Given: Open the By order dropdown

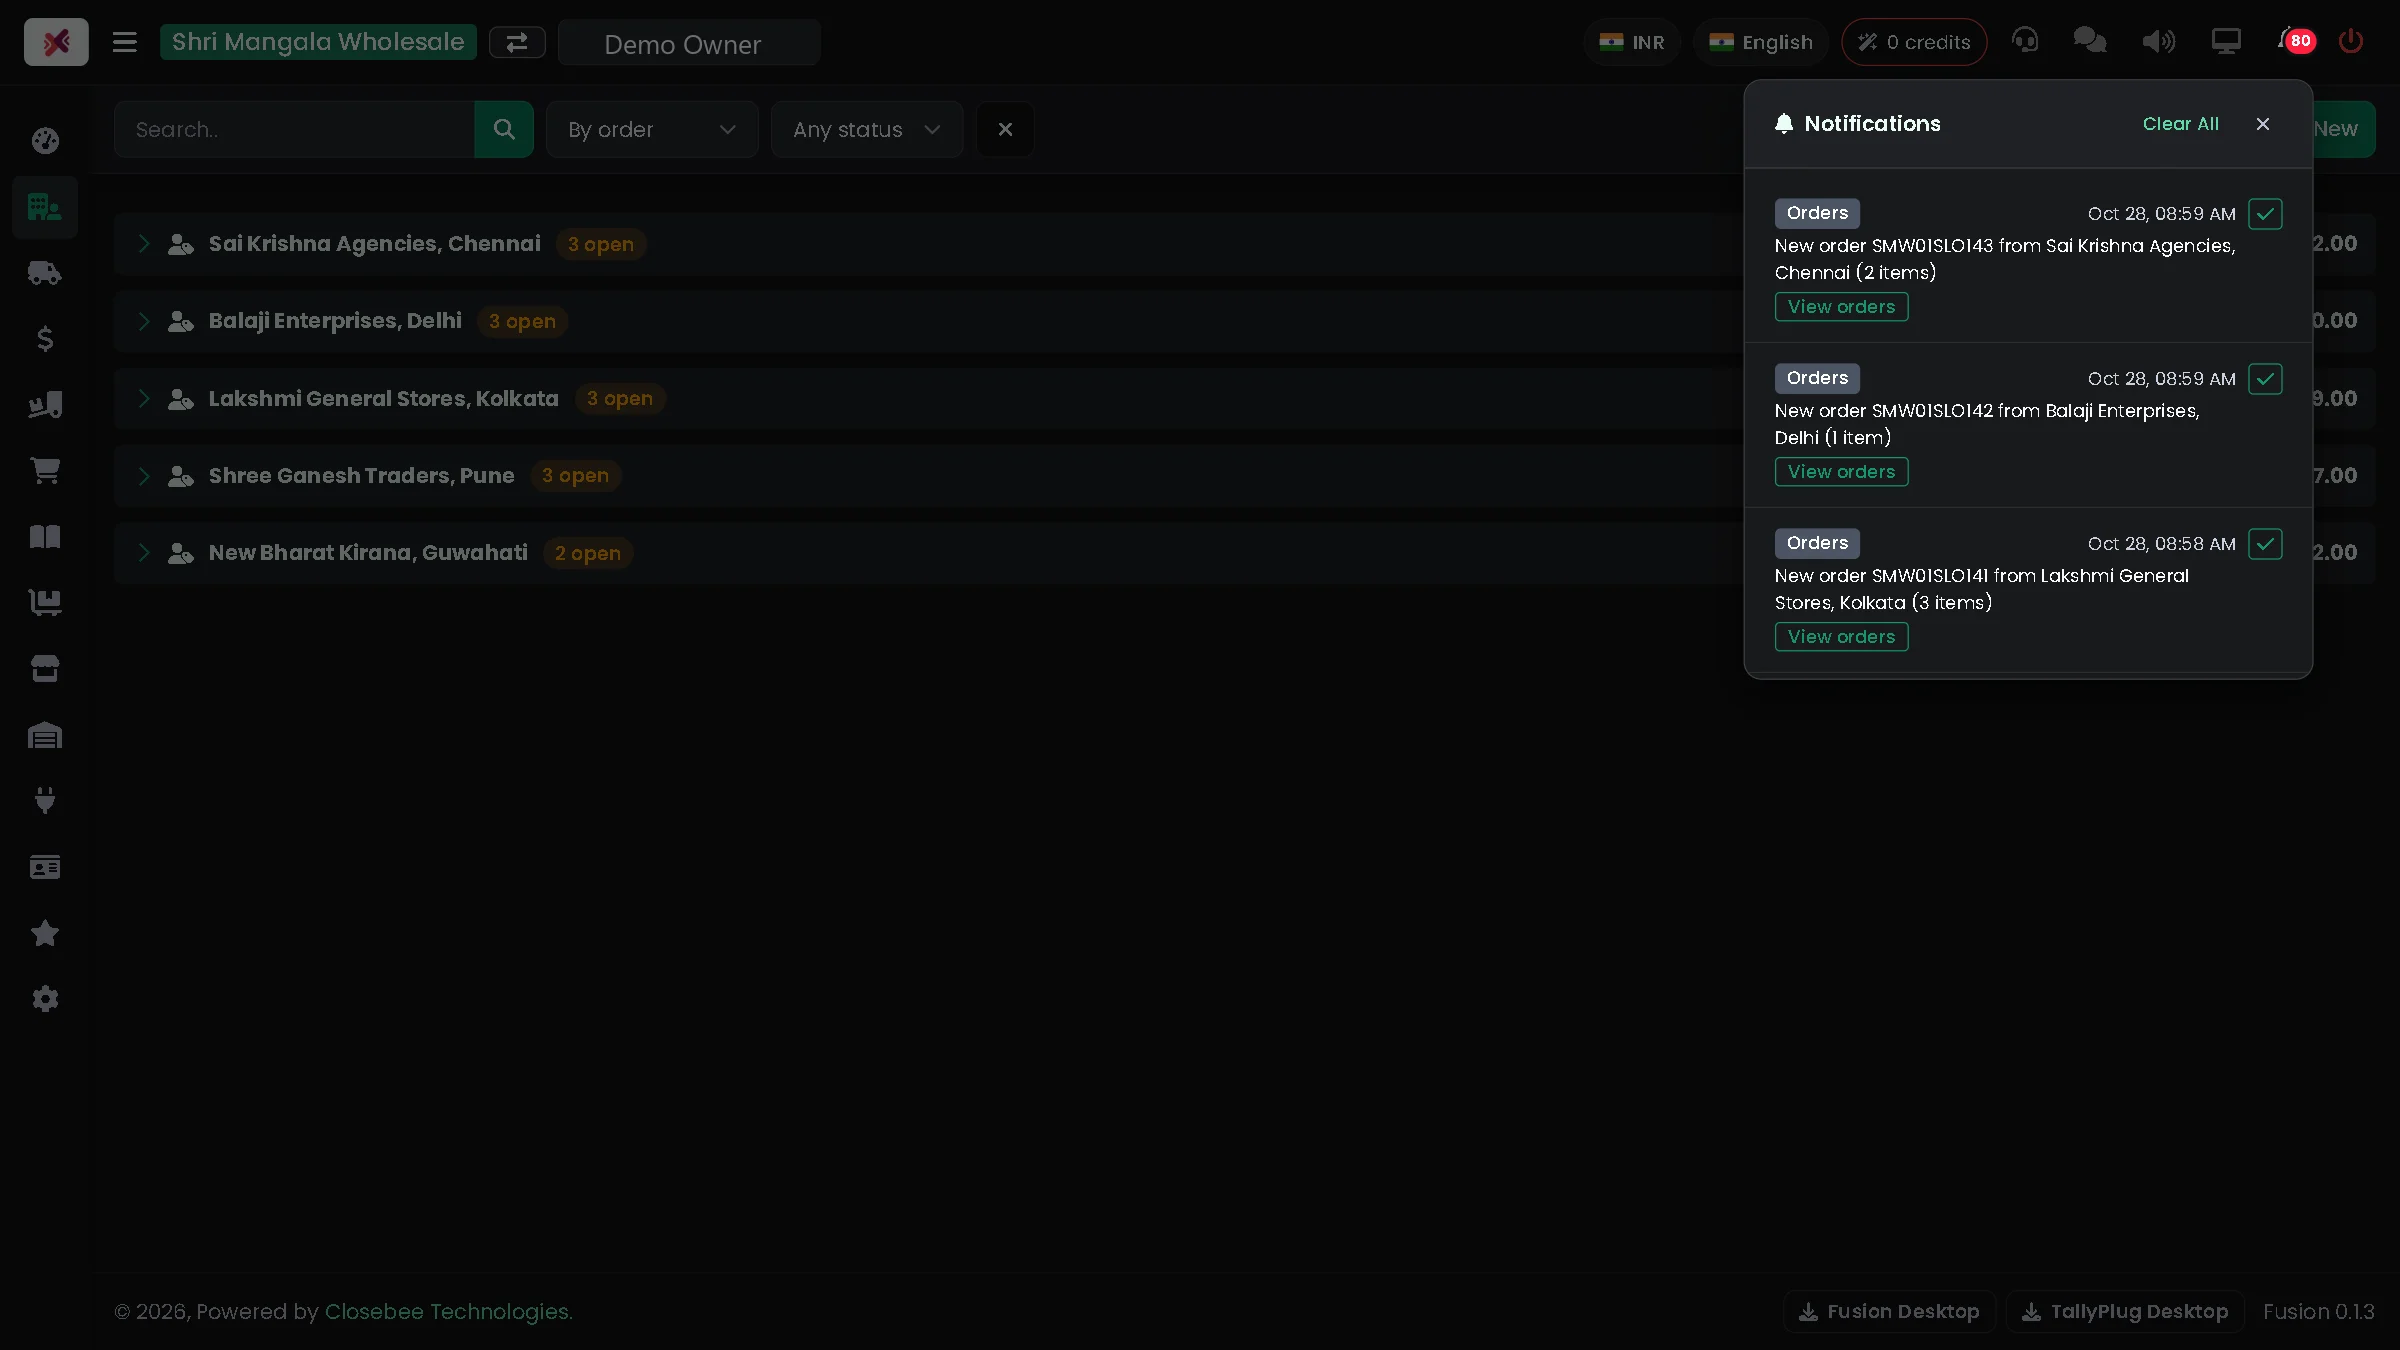Looking at the screenshot, I should point(652,129).
